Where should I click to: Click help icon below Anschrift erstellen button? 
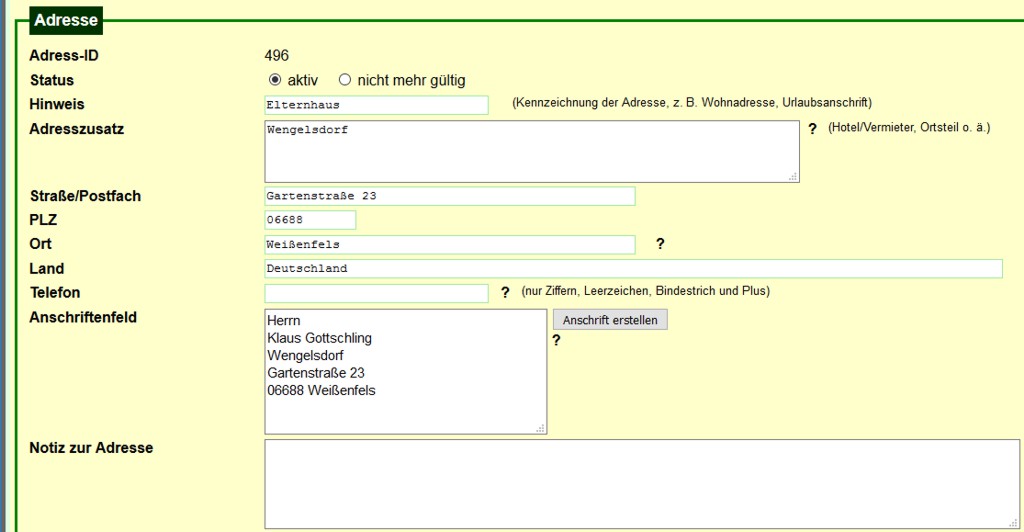[x=556, y=340]
